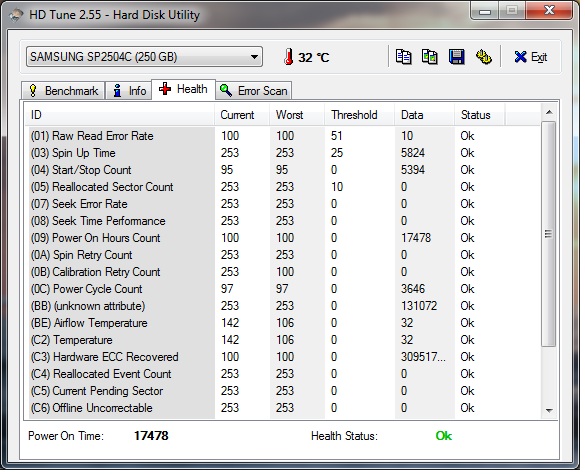This screenshot has height=474, width=585.
Task: Save screenshot with floppy disk icon
Action: point(457,57)
